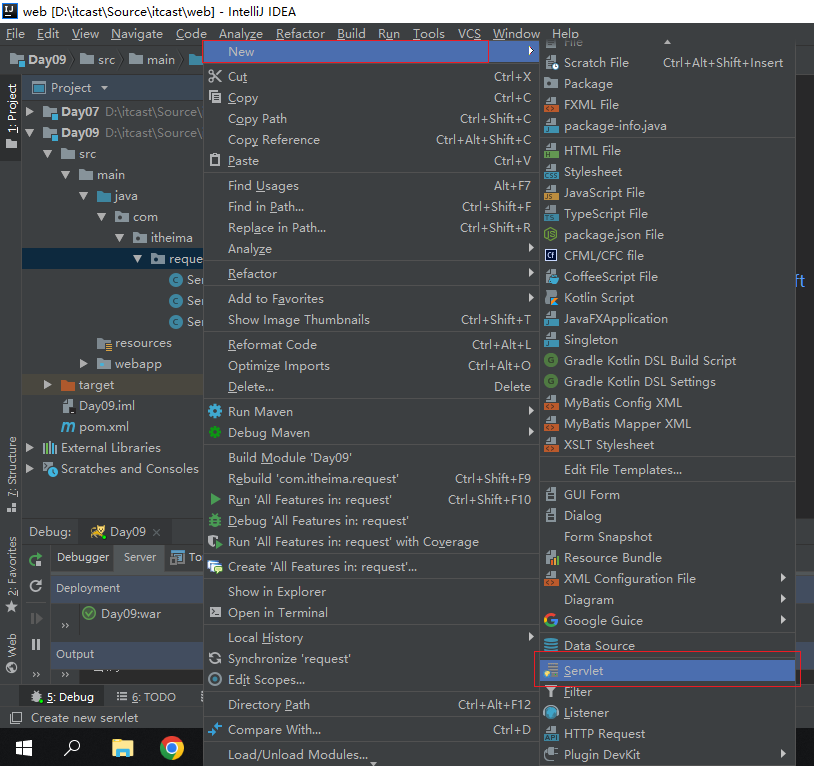
Task: Open Chrome from the Windows taskbar
Action: 171,747
